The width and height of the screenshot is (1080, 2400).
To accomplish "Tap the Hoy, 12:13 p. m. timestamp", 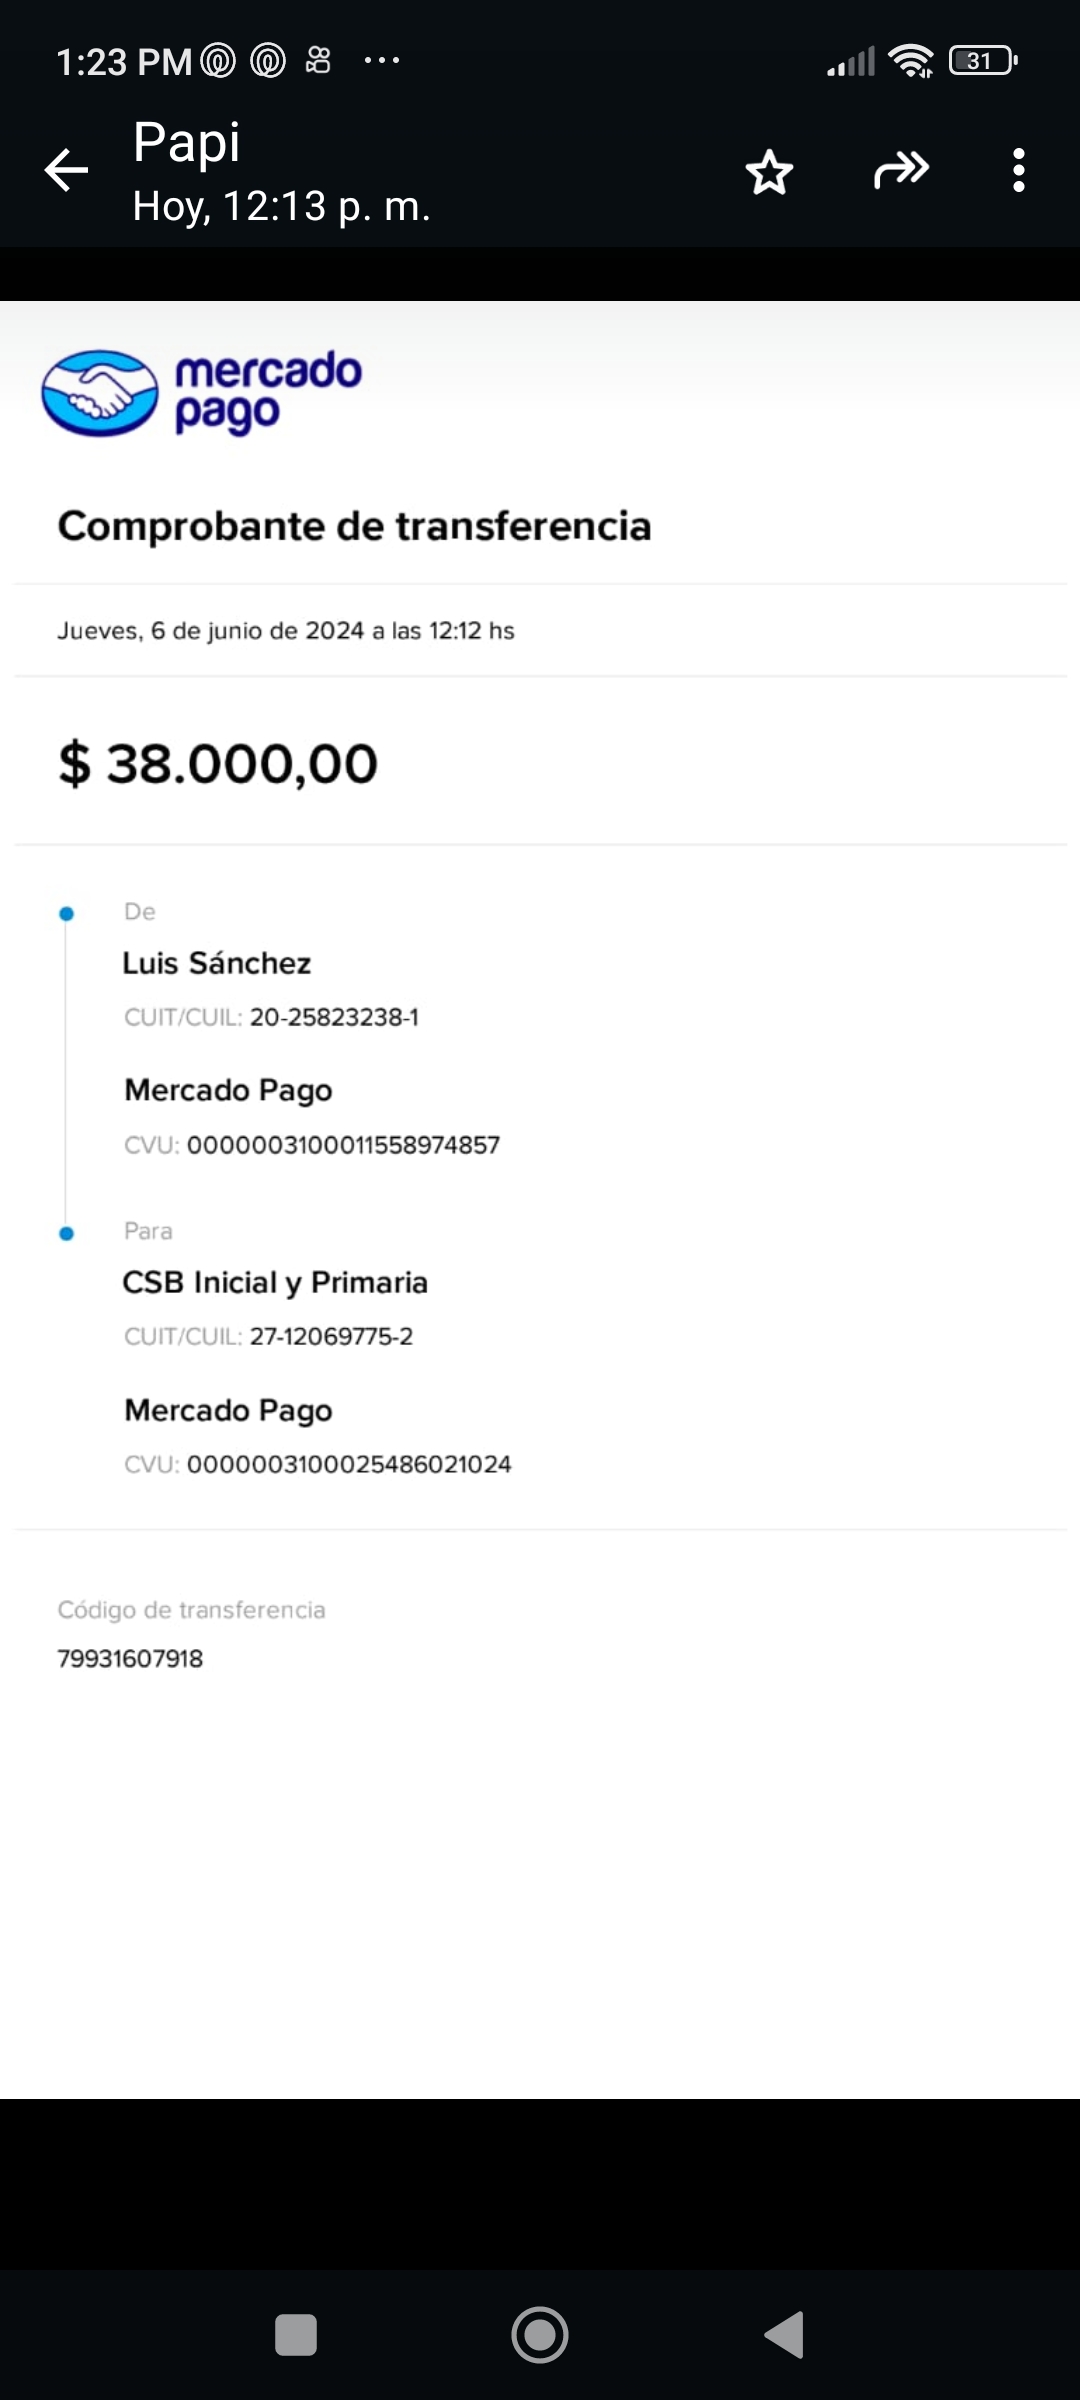I will pos(281,206).
